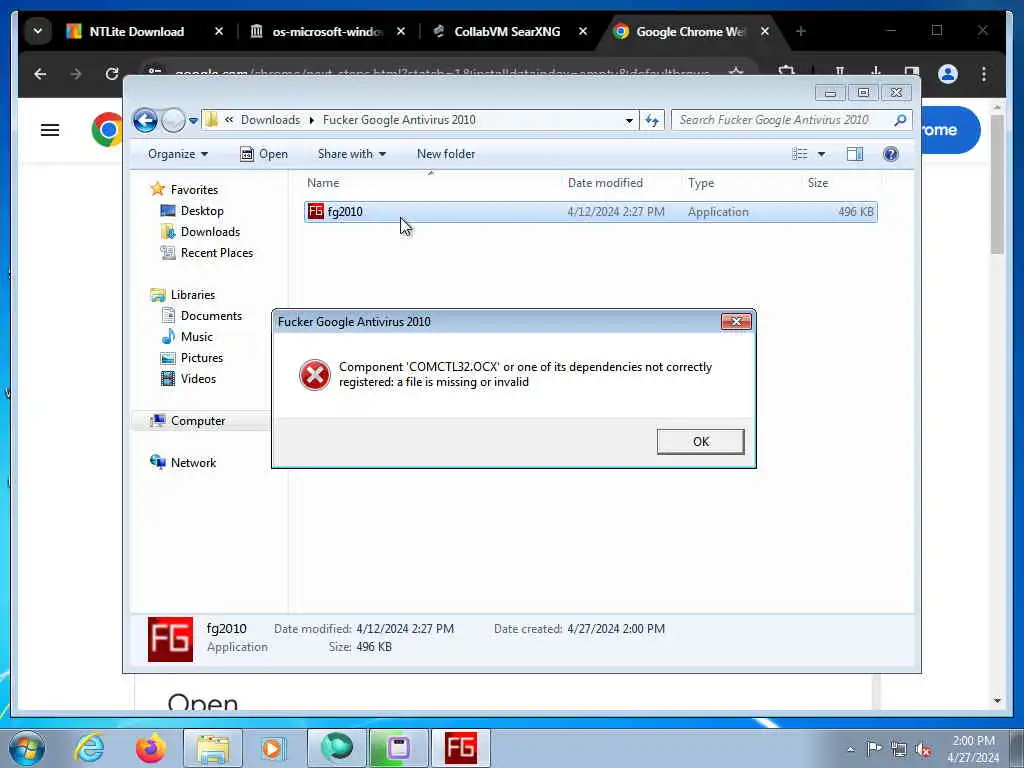The width and height of the screenshot is (1024, 768).
Task: Go back in Explorer window
Action: [x=145, y=120]
